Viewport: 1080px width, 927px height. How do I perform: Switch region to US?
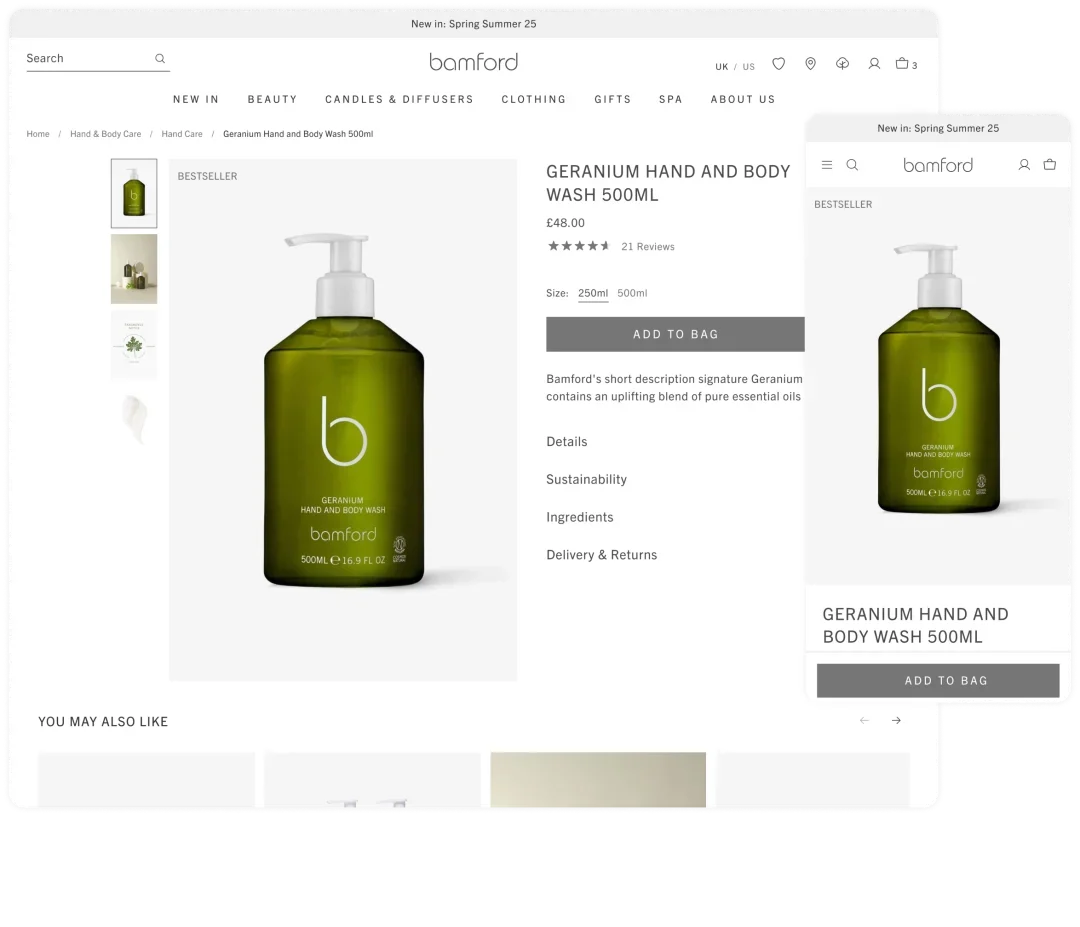point(749,67)
